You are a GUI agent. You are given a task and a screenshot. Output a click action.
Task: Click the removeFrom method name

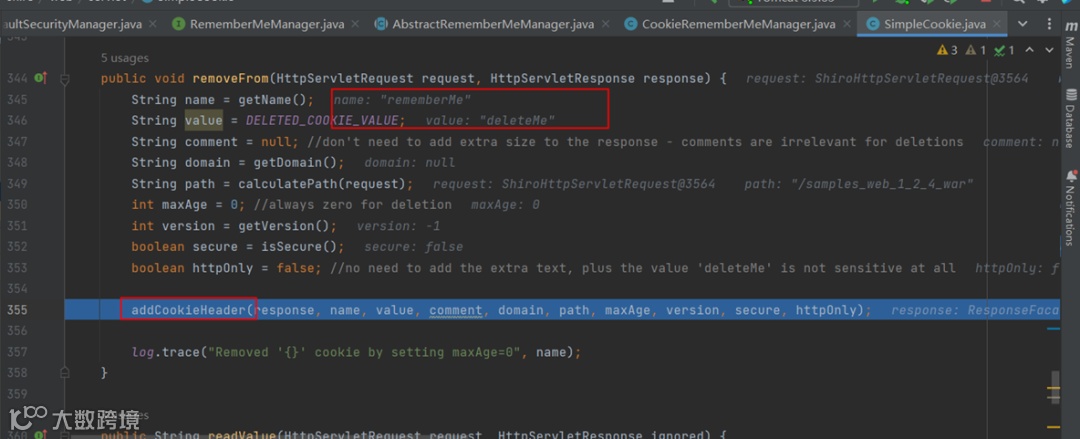pyautogui.click(x=230, y=79)
